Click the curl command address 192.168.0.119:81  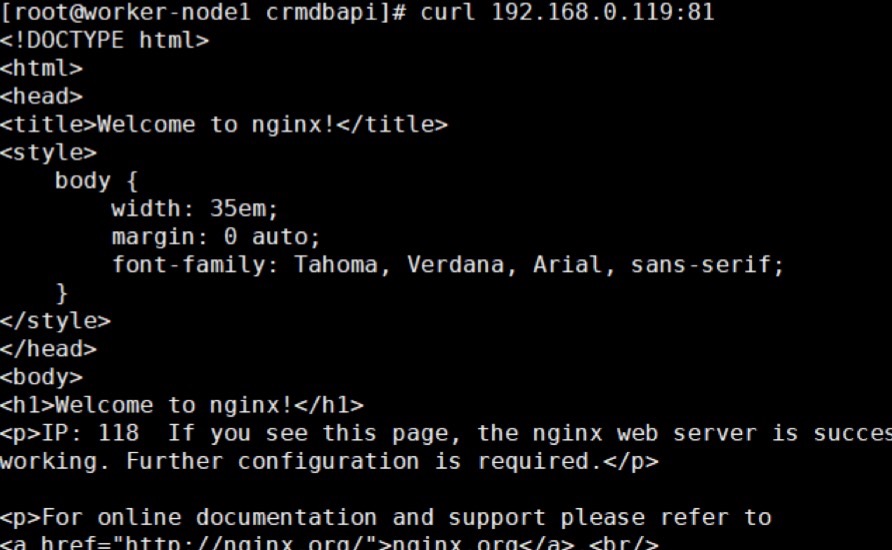[589, 13]
